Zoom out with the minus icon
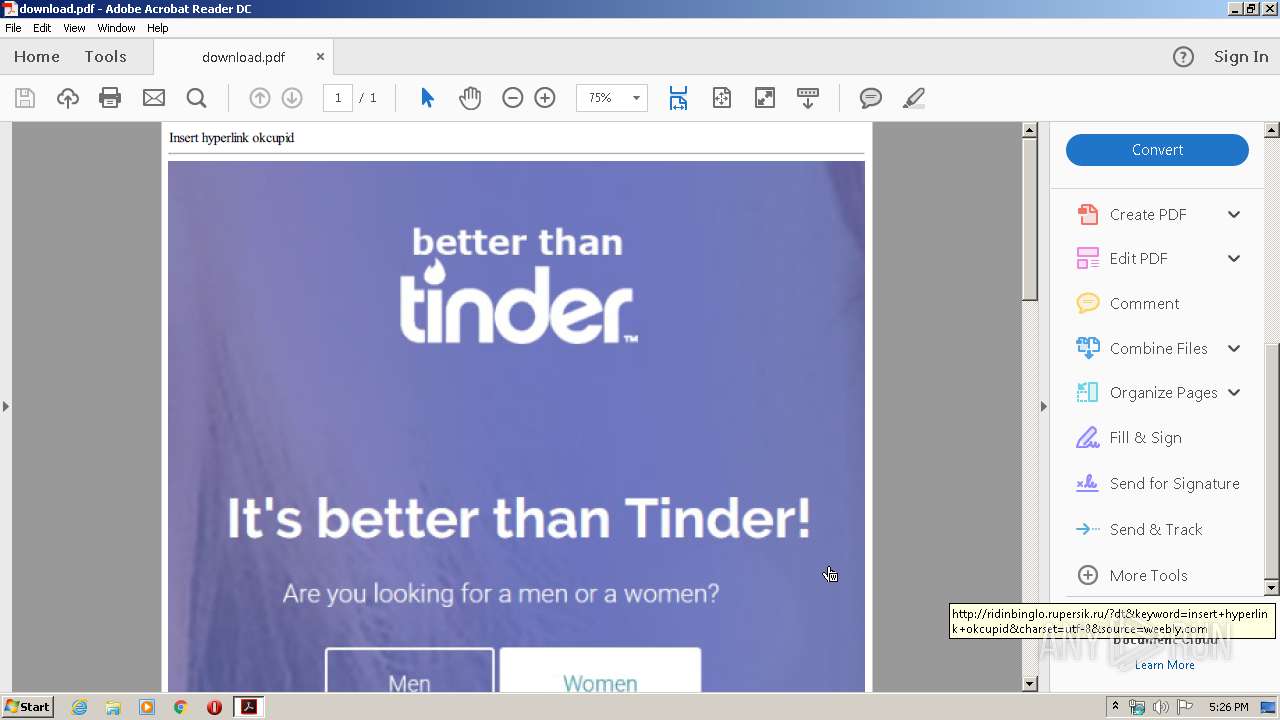The width and height of the screenshot is (1280, 720). pos(513,98)
